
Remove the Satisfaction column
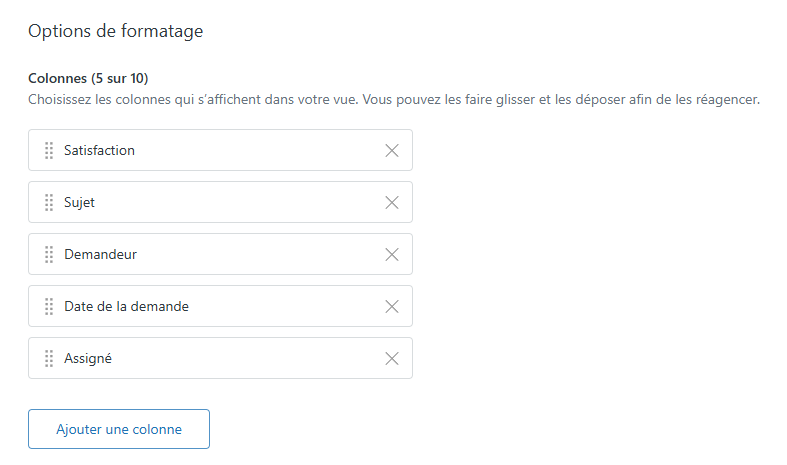(x=392, y=150)
